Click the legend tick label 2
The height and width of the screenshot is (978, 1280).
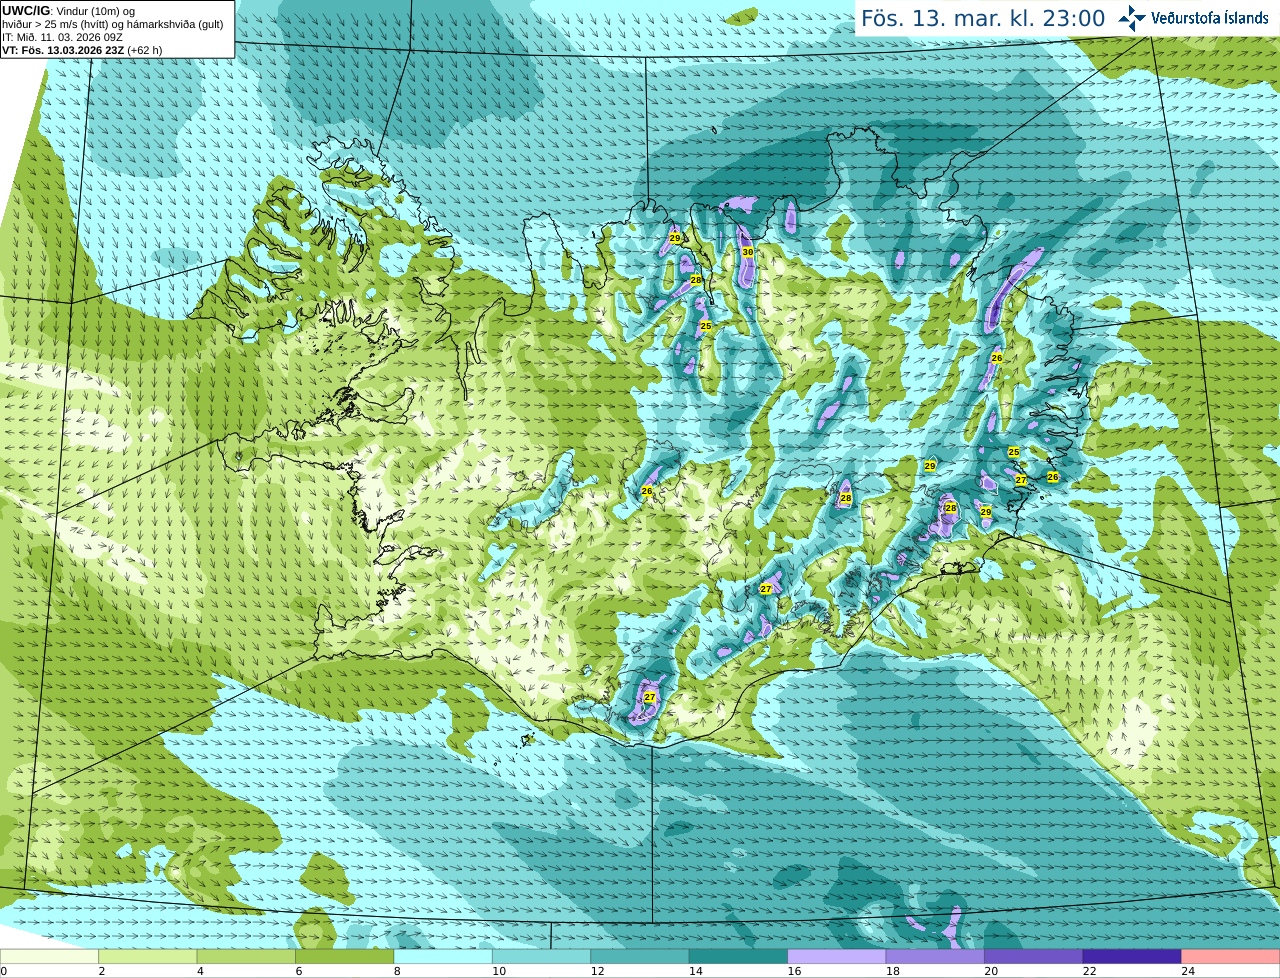(101, 971)
